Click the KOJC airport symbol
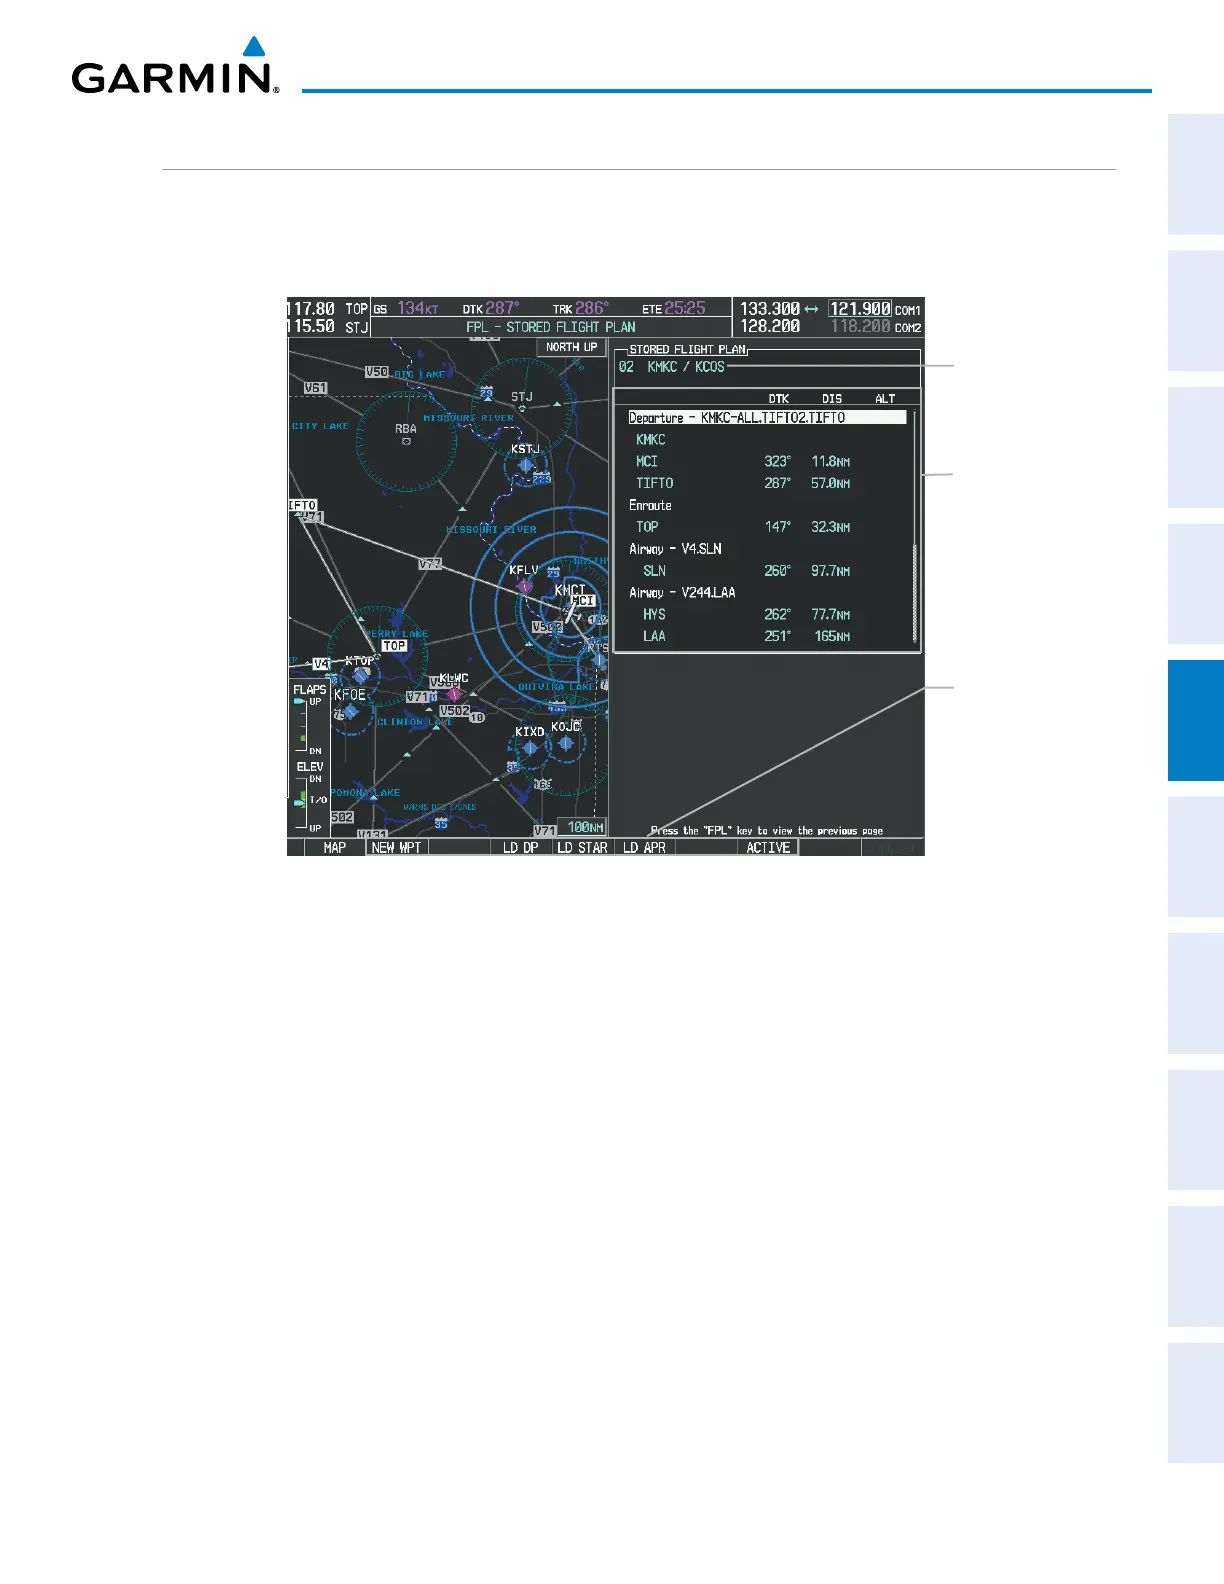Image resolution: width=1224 pixels, height=1584 pixels. click(566, 743)
